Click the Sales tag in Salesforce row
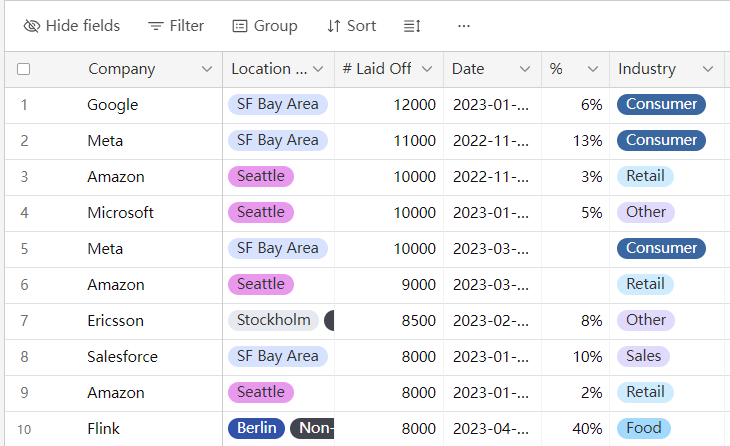The height and width of the screenshot is (446, 730). point(643,356)
